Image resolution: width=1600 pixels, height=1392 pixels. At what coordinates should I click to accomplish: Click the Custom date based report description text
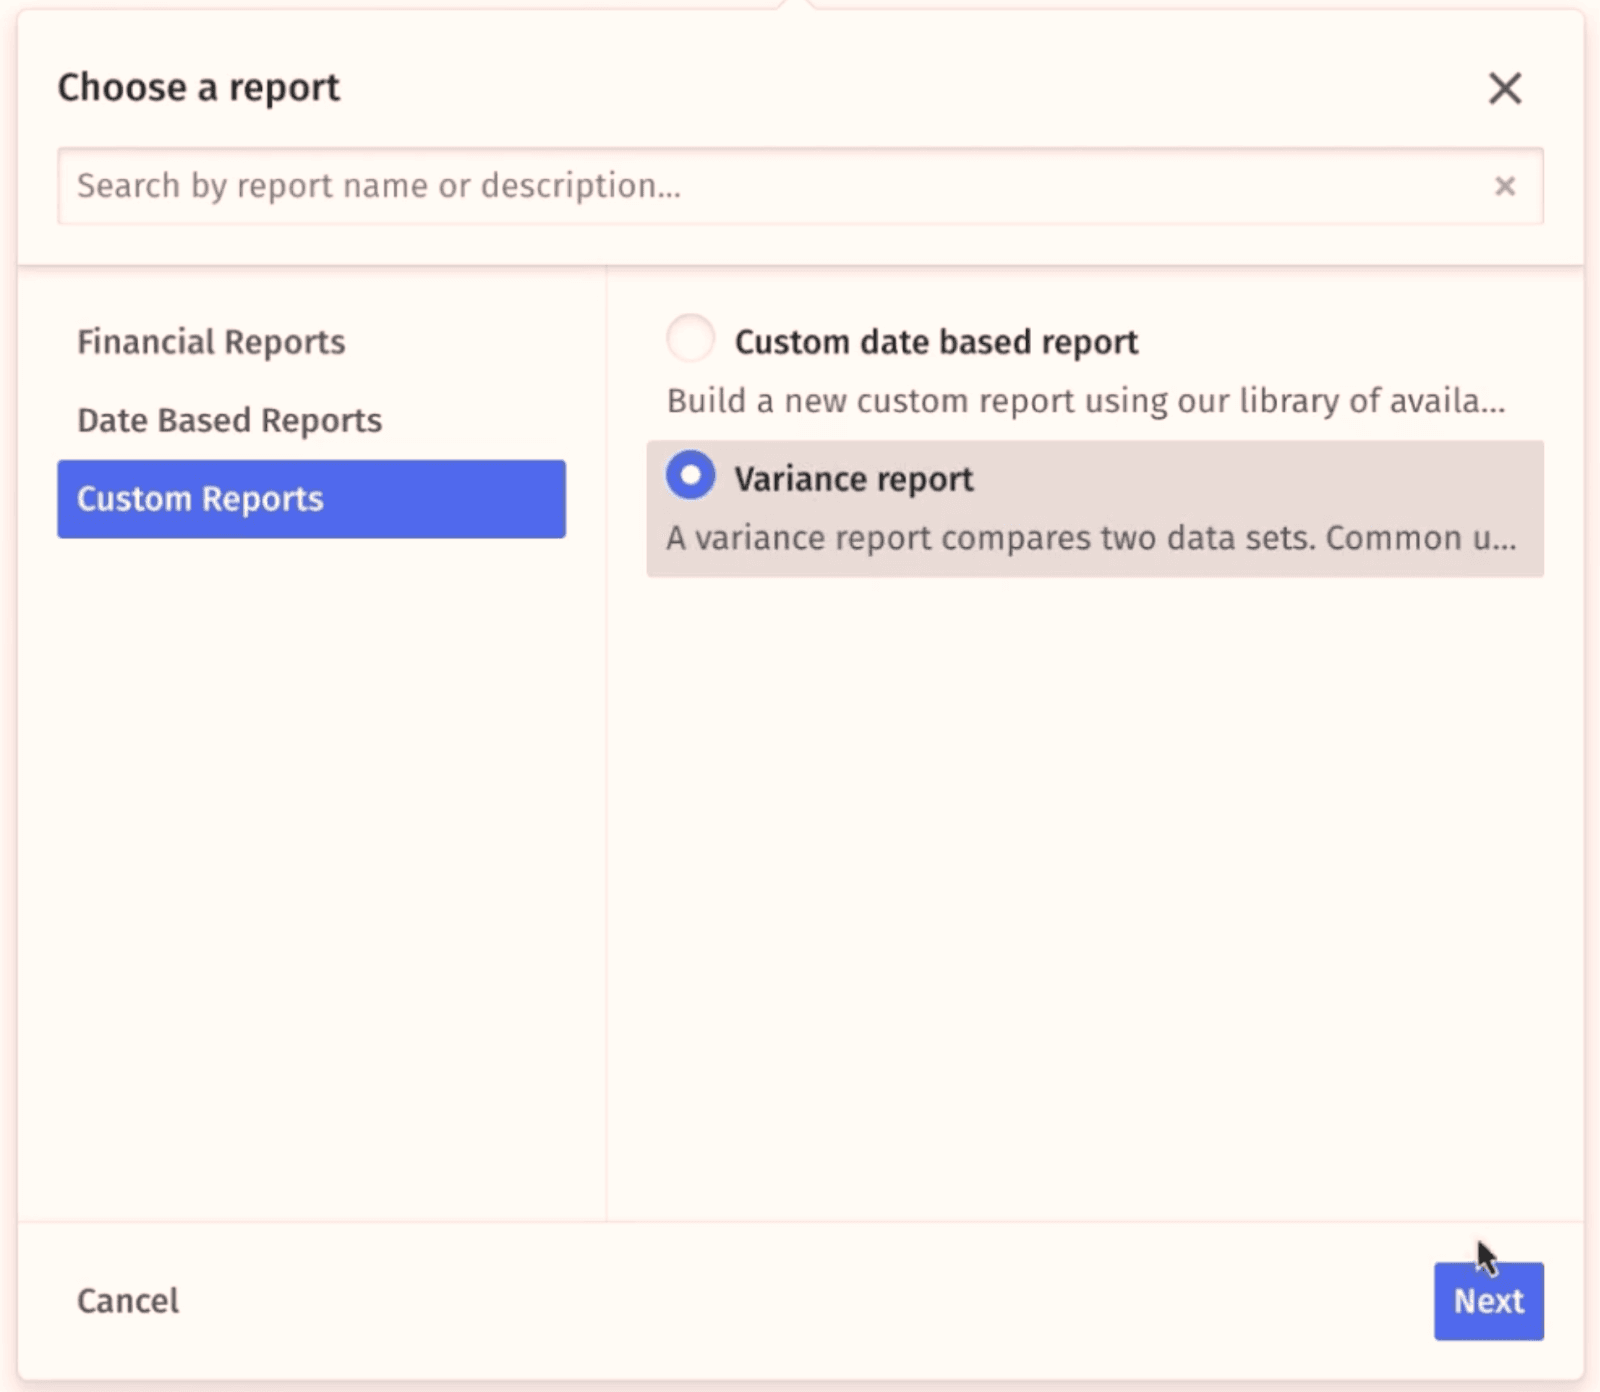(1085, 401)
